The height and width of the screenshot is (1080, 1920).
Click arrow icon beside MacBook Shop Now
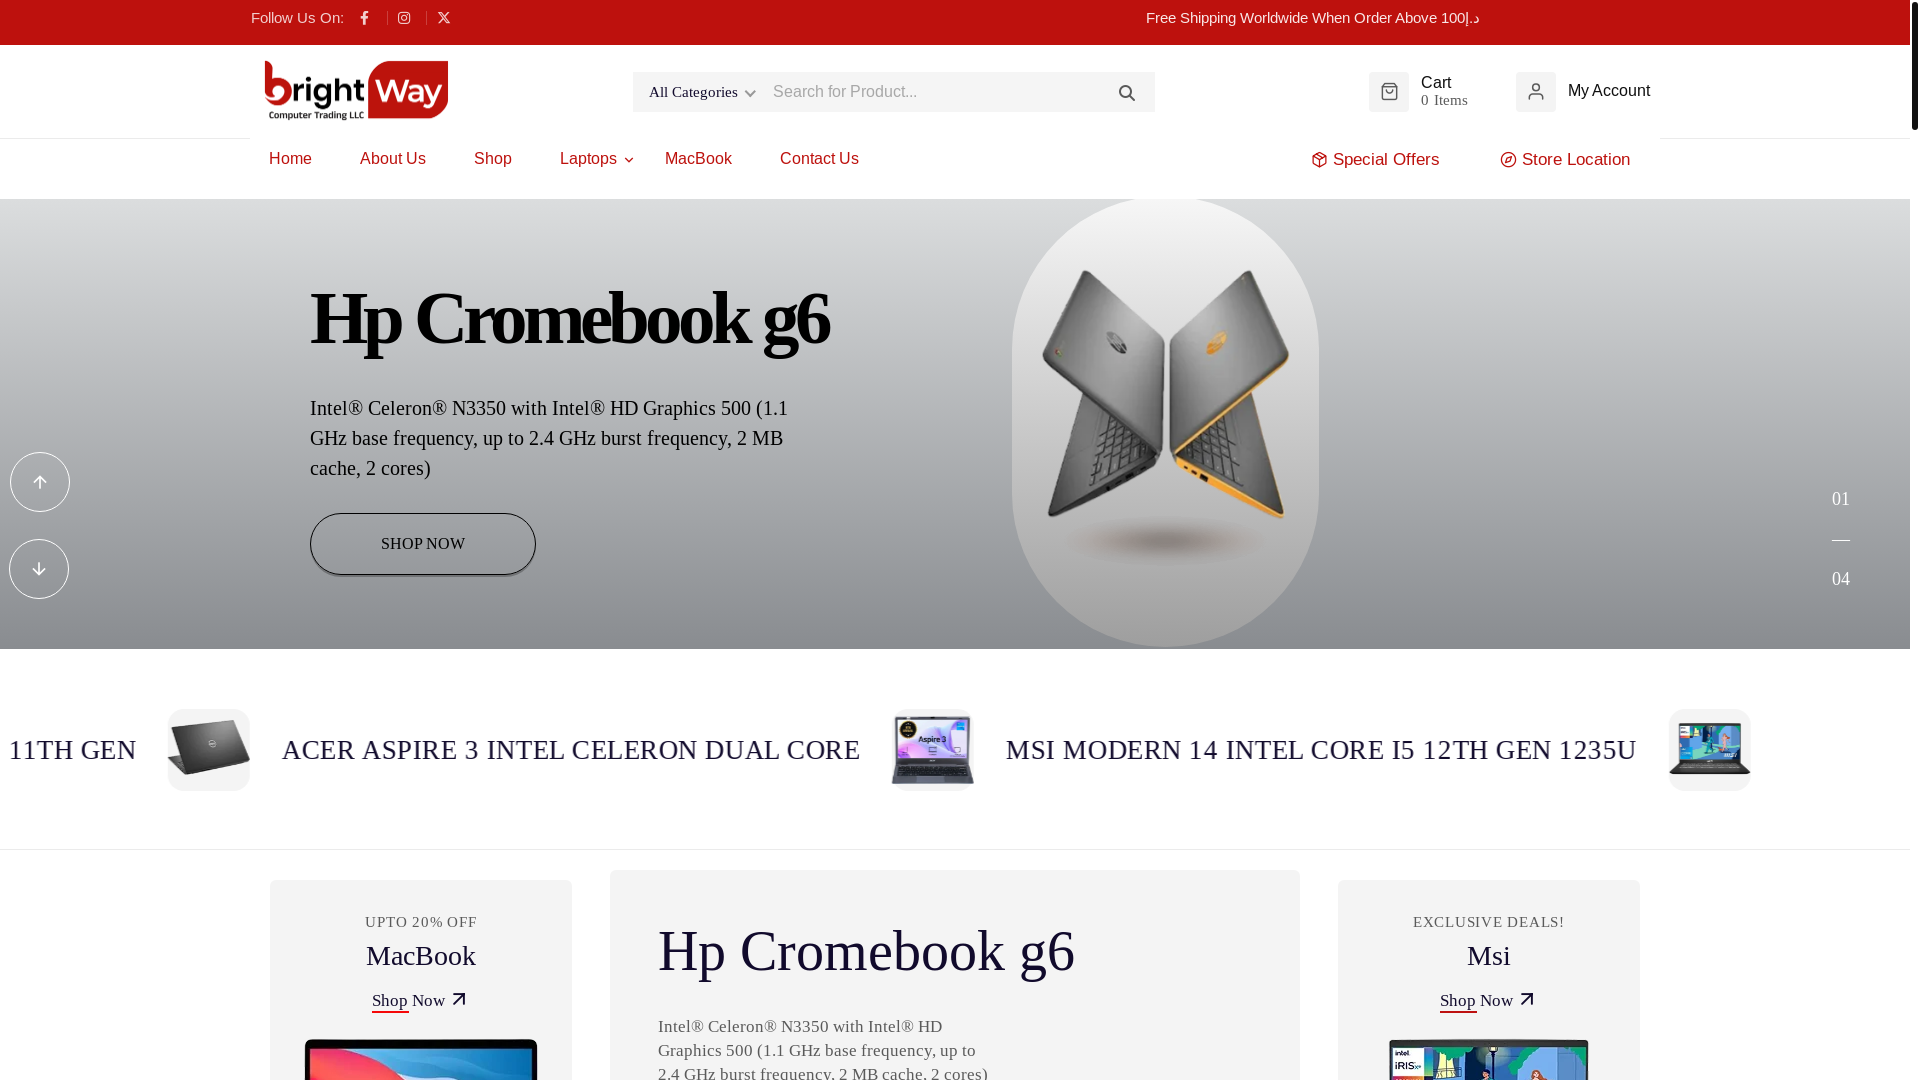pos(459,999)
